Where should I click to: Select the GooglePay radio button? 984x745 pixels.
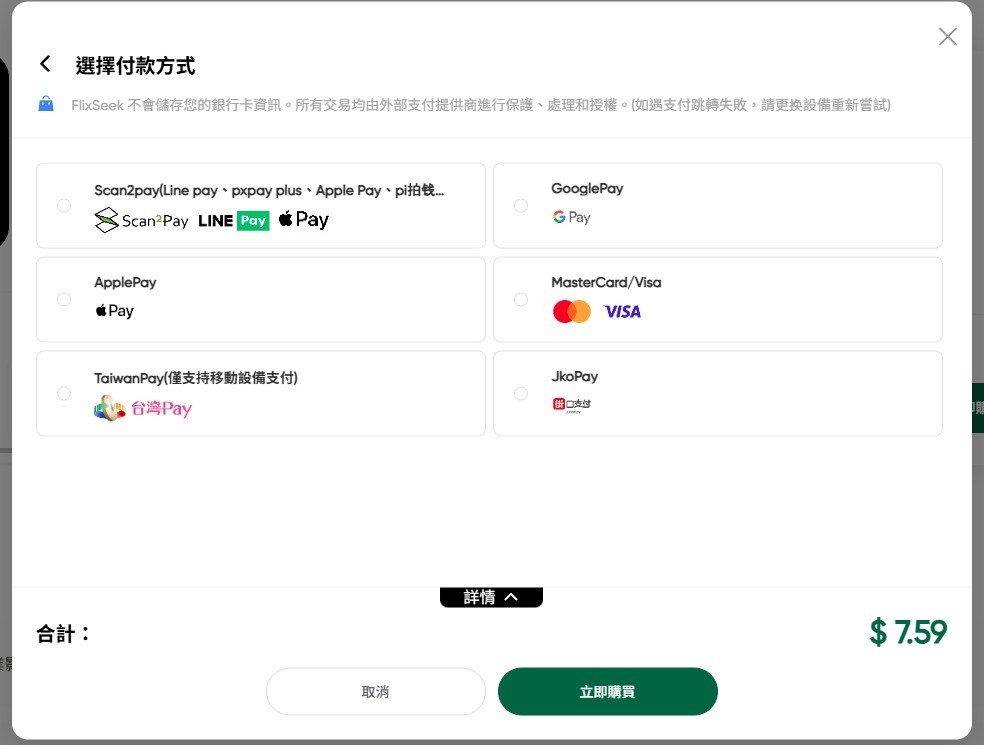pyautogui.click(x=521, y=205)
